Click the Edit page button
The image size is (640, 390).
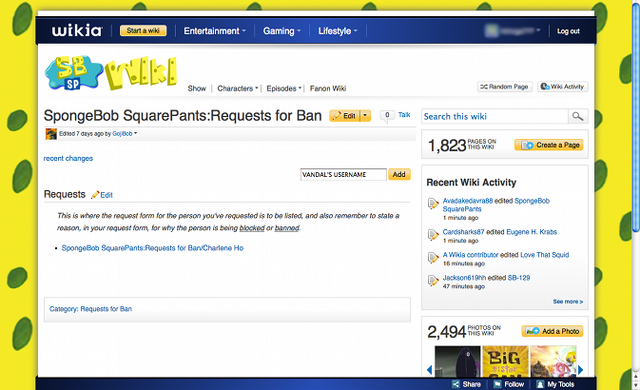coord(345,116)
